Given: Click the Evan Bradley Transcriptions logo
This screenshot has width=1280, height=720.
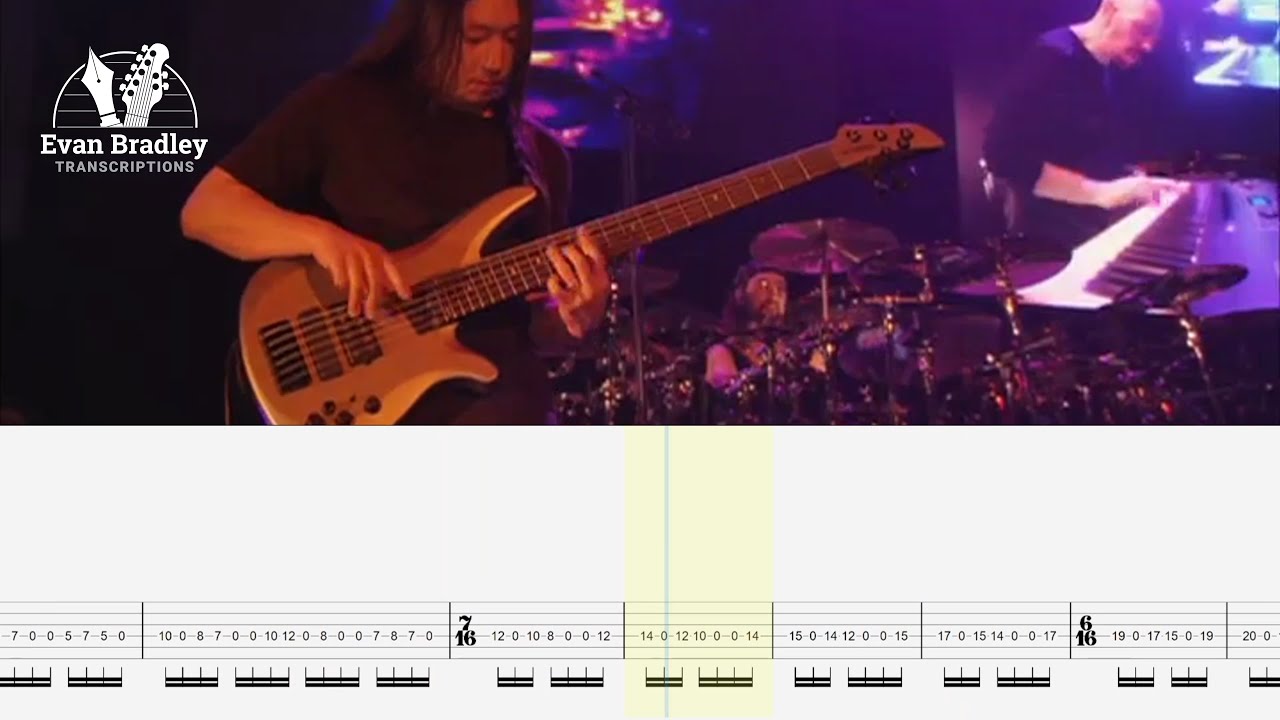Looking at the screenshot, I should coord(124,108).
